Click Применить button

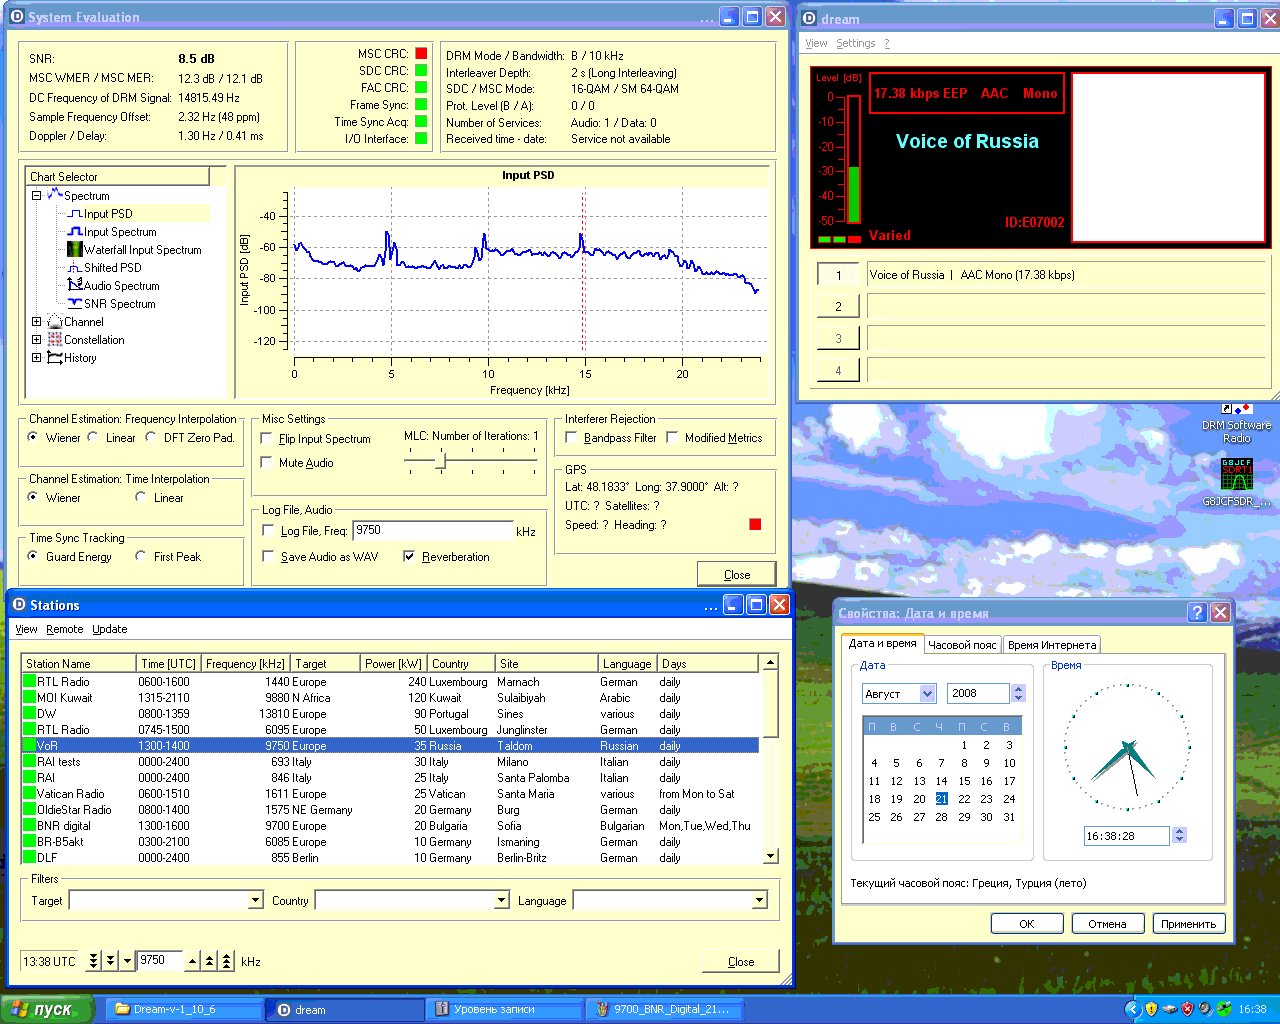1189,923
